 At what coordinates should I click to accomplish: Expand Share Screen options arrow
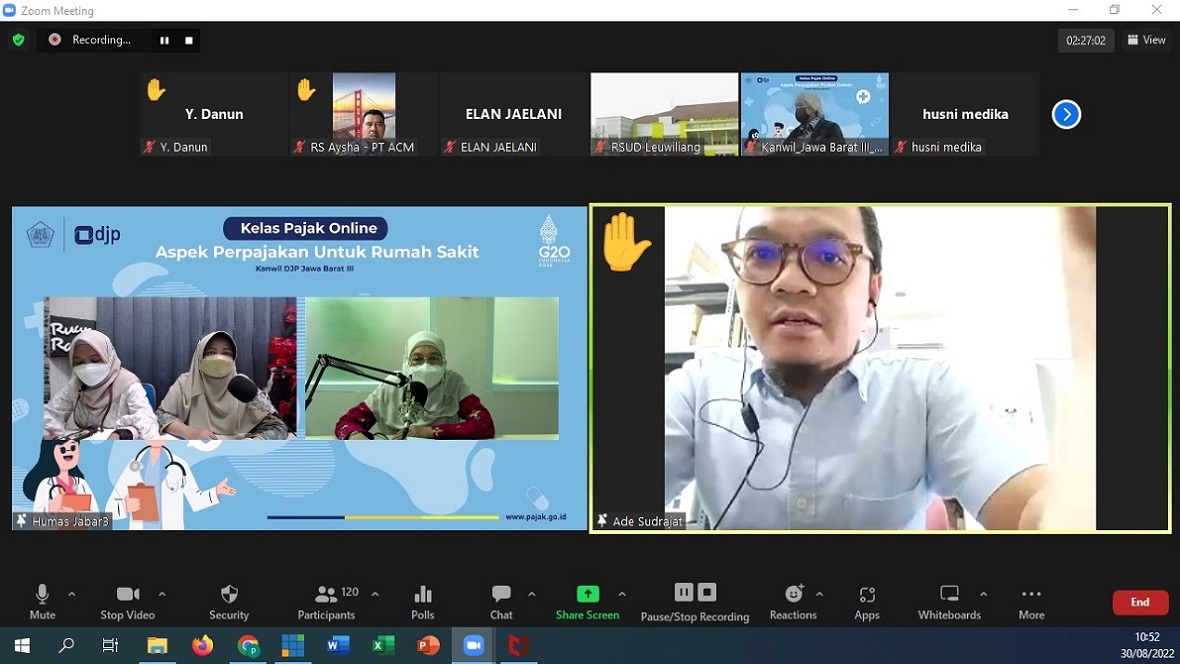tap(622, 594)
